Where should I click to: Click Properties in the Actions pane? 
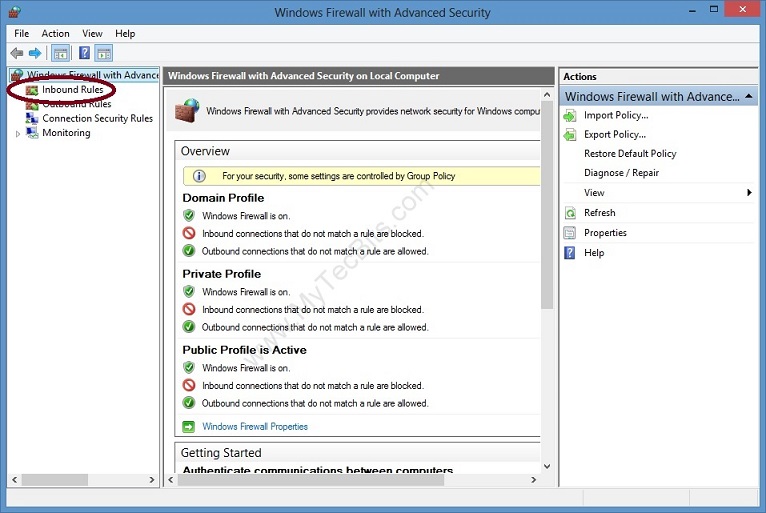605,233
